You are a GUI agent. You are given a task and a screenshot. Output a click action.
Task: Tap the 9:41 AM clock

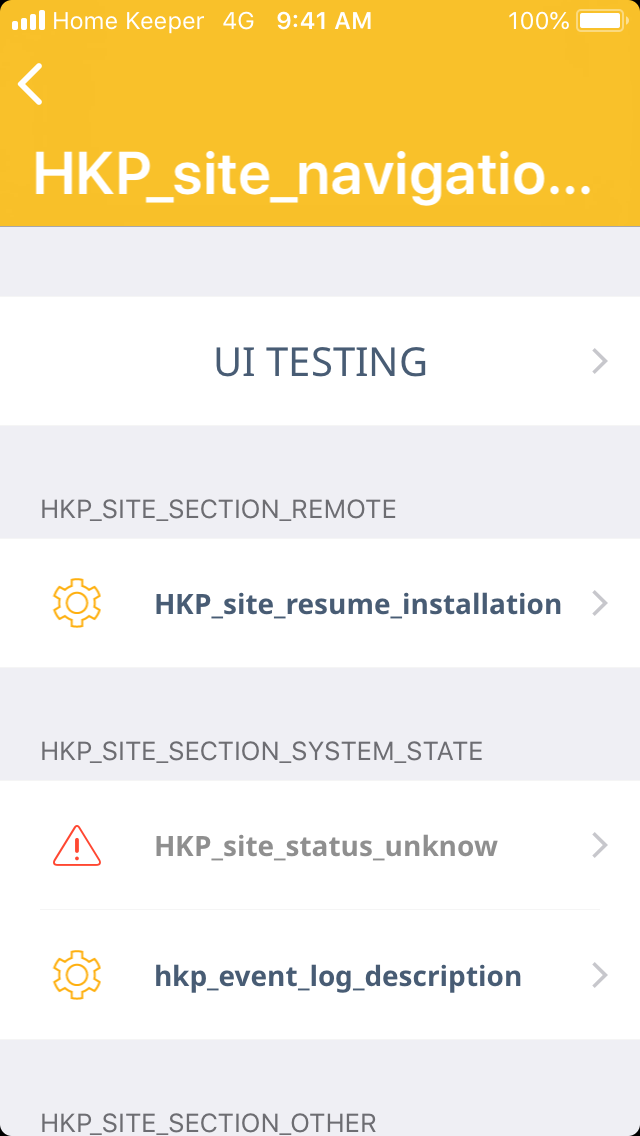click(x=324, y=20)
